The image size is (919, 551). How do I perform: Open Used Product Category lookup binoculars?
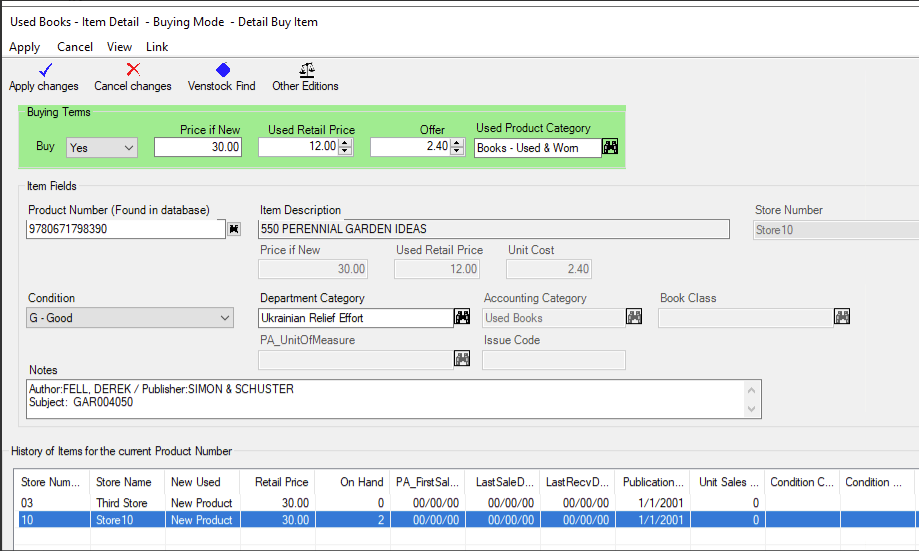[610, 147]
